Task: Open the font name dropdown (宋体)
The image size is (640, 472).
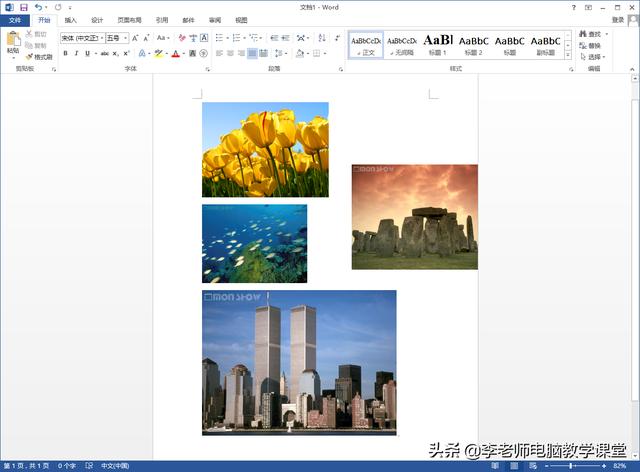Action: tap(102, 38)
